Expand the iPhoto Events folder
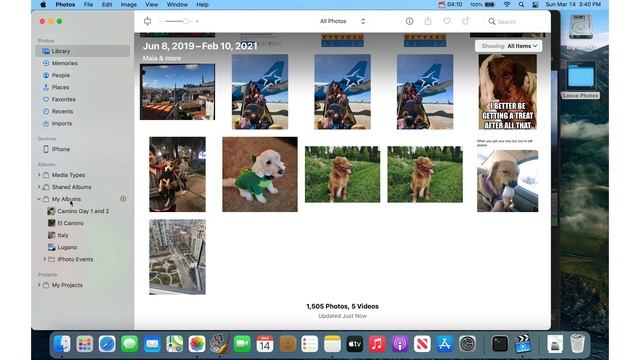Screen dimensions: 640x360 44,259
